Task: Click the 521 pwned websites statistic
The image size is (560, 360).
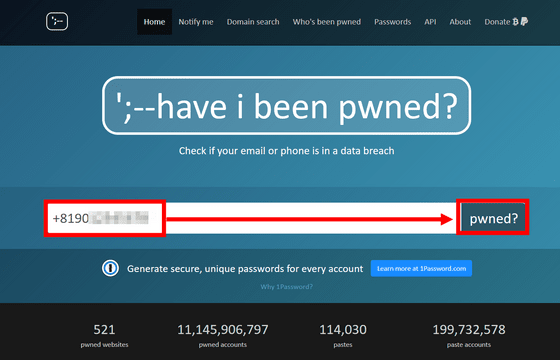Action: point(104,335)
